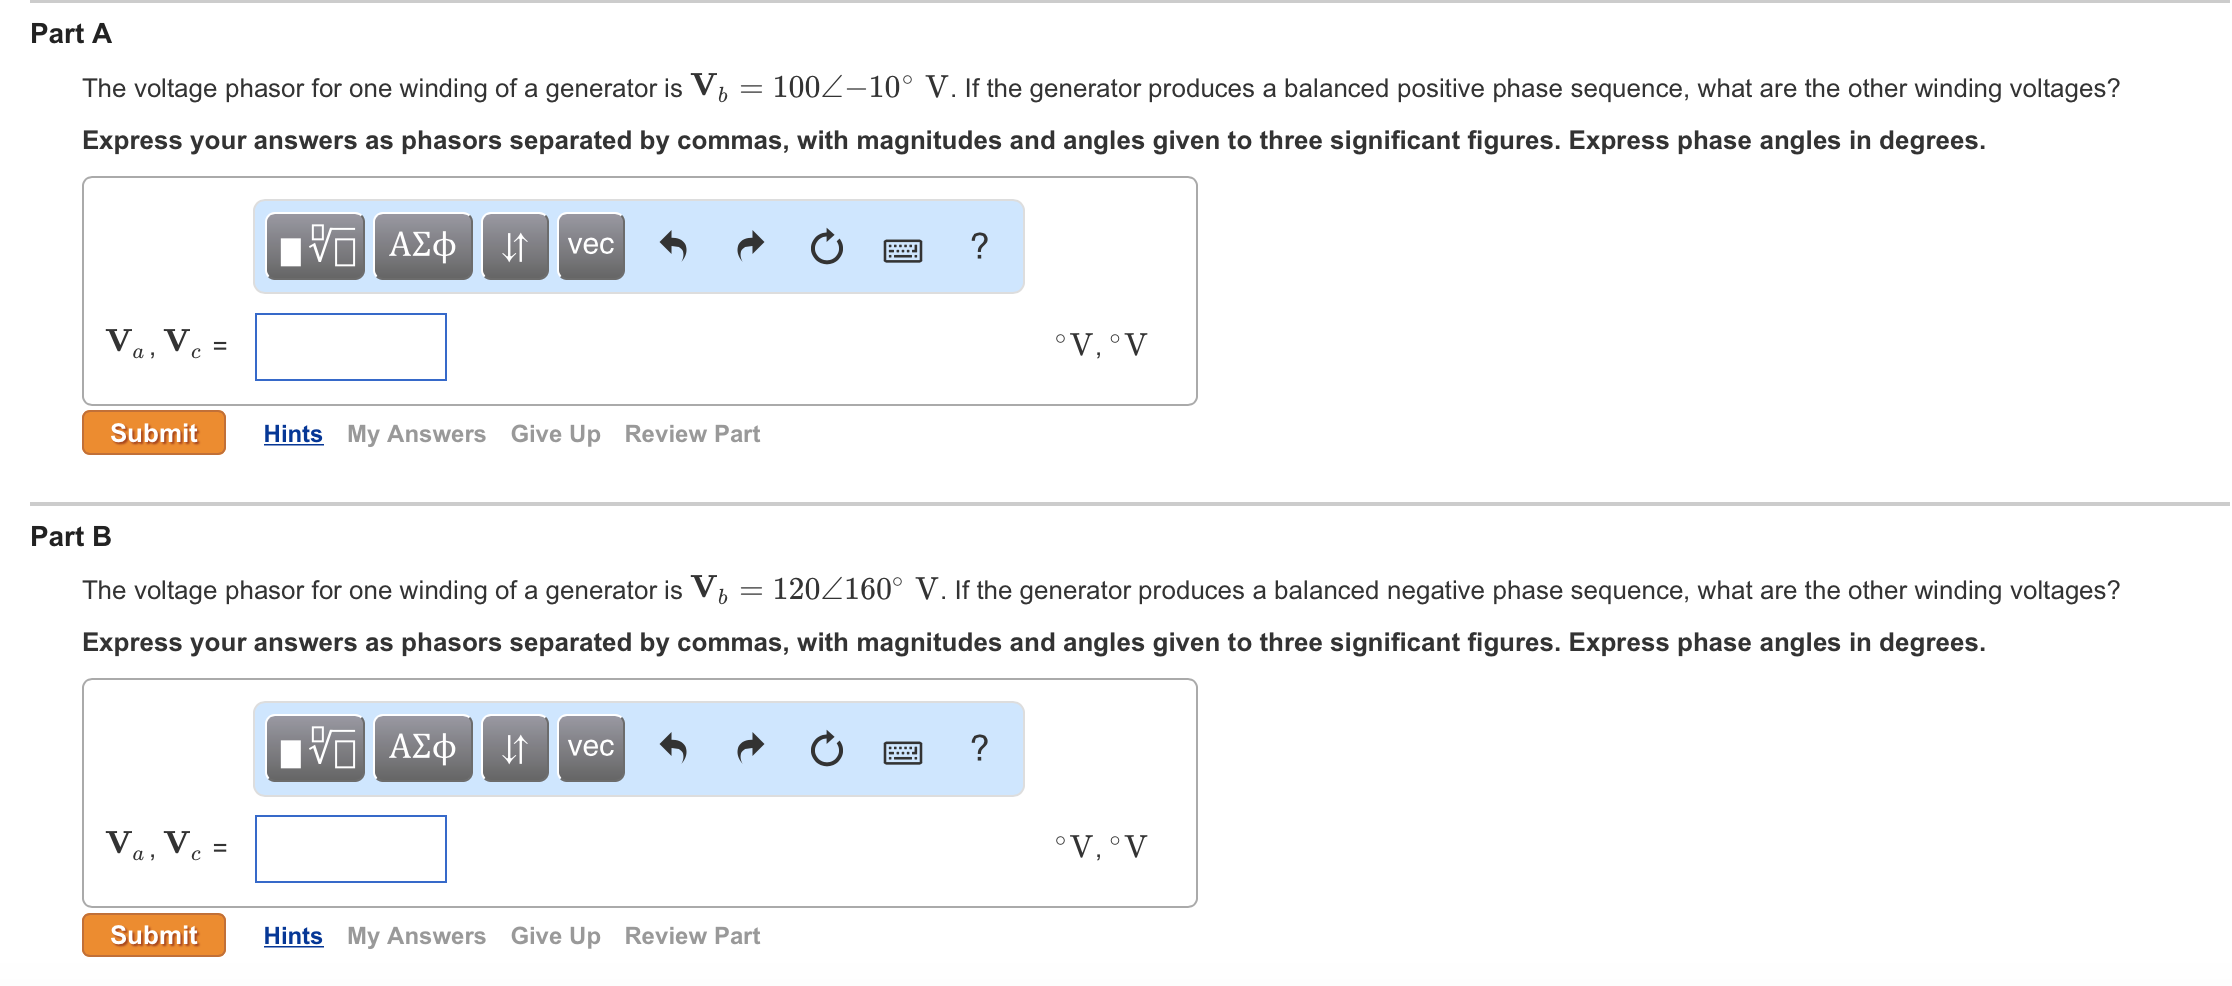Redo an edit in Part A

pos(749,246)
